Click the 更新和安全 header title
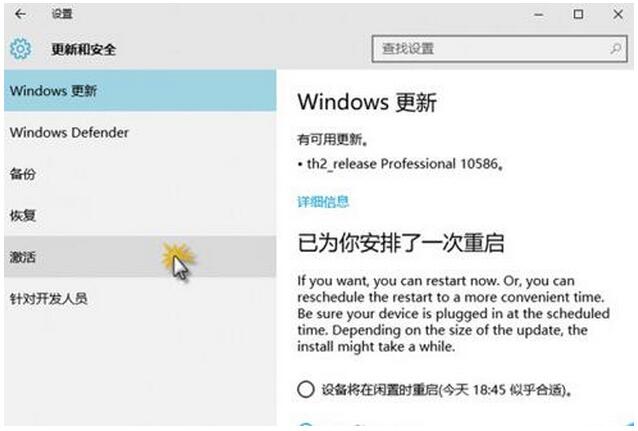638x431 pixels. coord(84,48)
